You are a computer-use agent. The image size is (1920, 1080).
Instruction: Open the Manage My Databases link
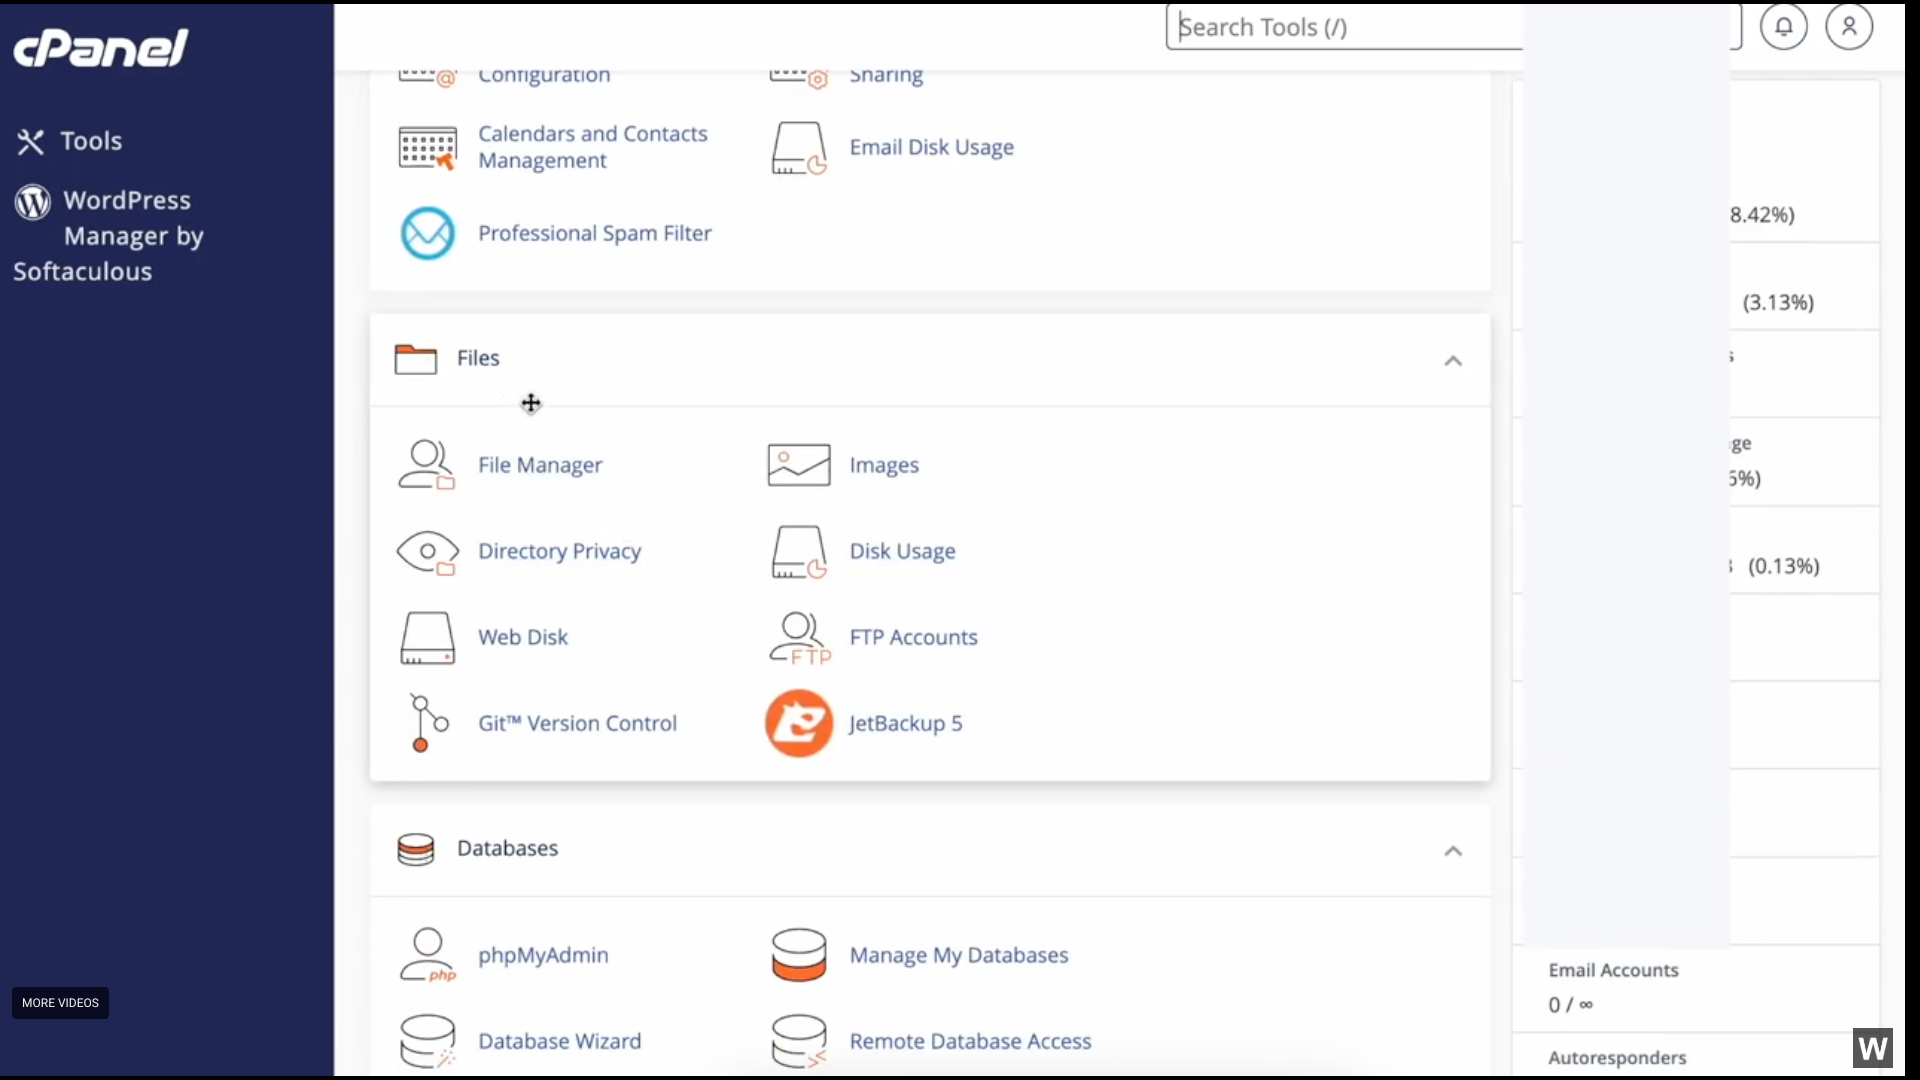(958, 955)
